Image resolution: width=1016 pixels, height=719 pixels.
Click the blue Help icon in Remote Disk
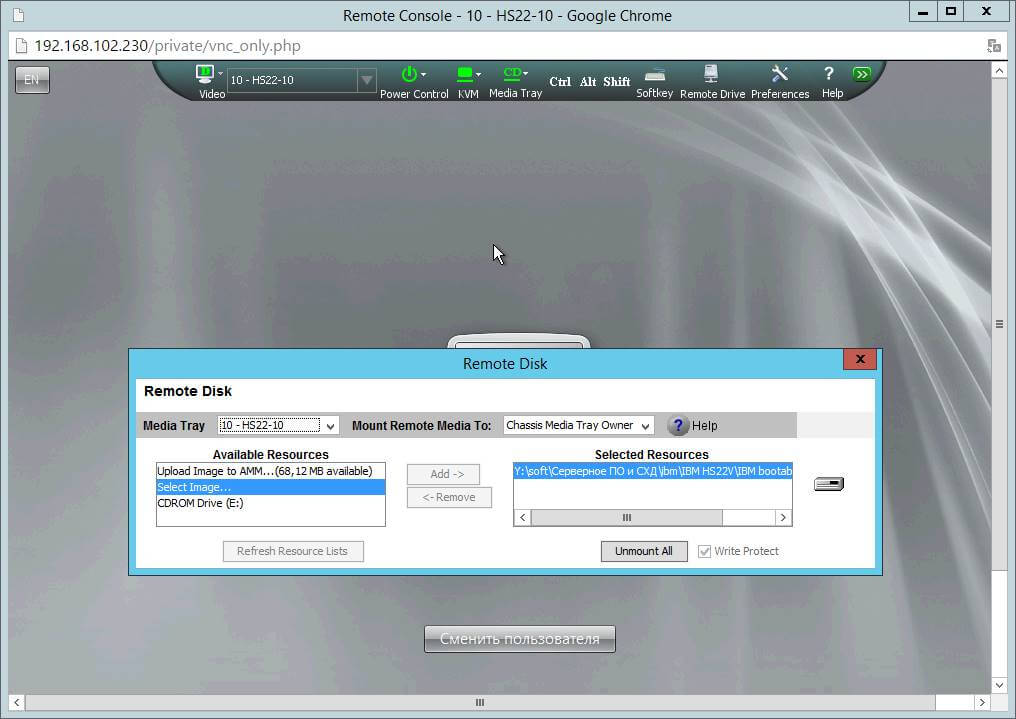pos(678,426)
